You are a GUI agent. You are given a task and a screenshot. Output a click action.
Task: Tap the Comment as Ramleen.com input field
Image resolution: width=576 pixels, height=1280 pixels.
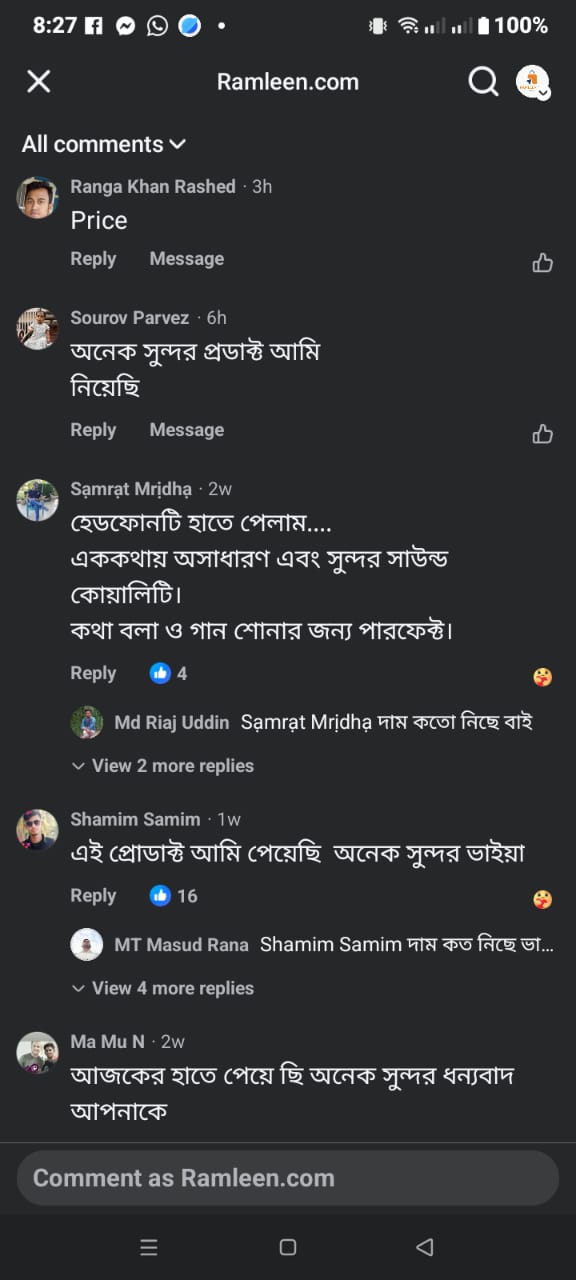coord(288,1177)
